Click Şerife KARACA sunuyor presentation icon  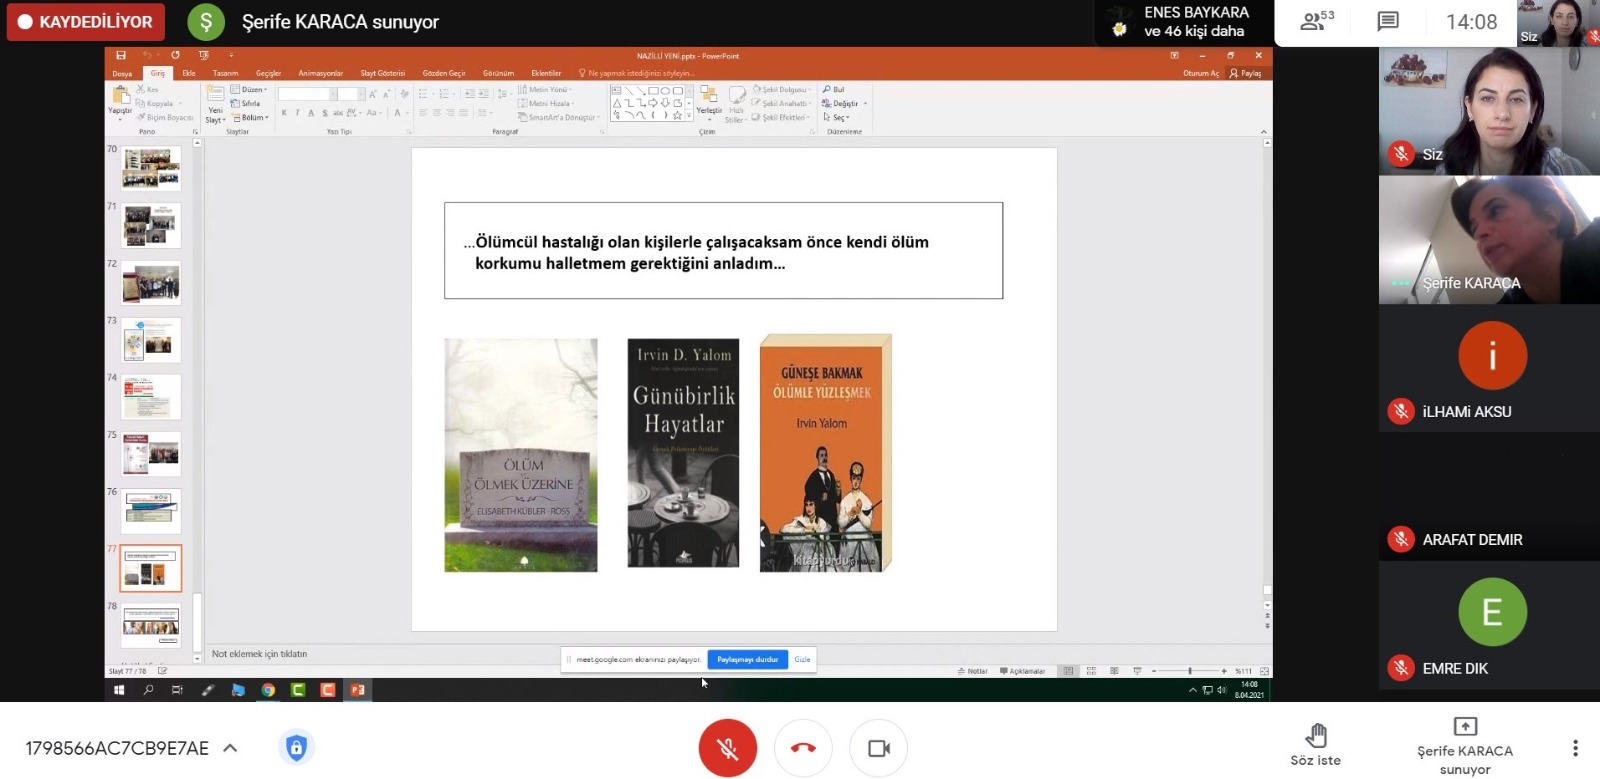(1464, 727)
